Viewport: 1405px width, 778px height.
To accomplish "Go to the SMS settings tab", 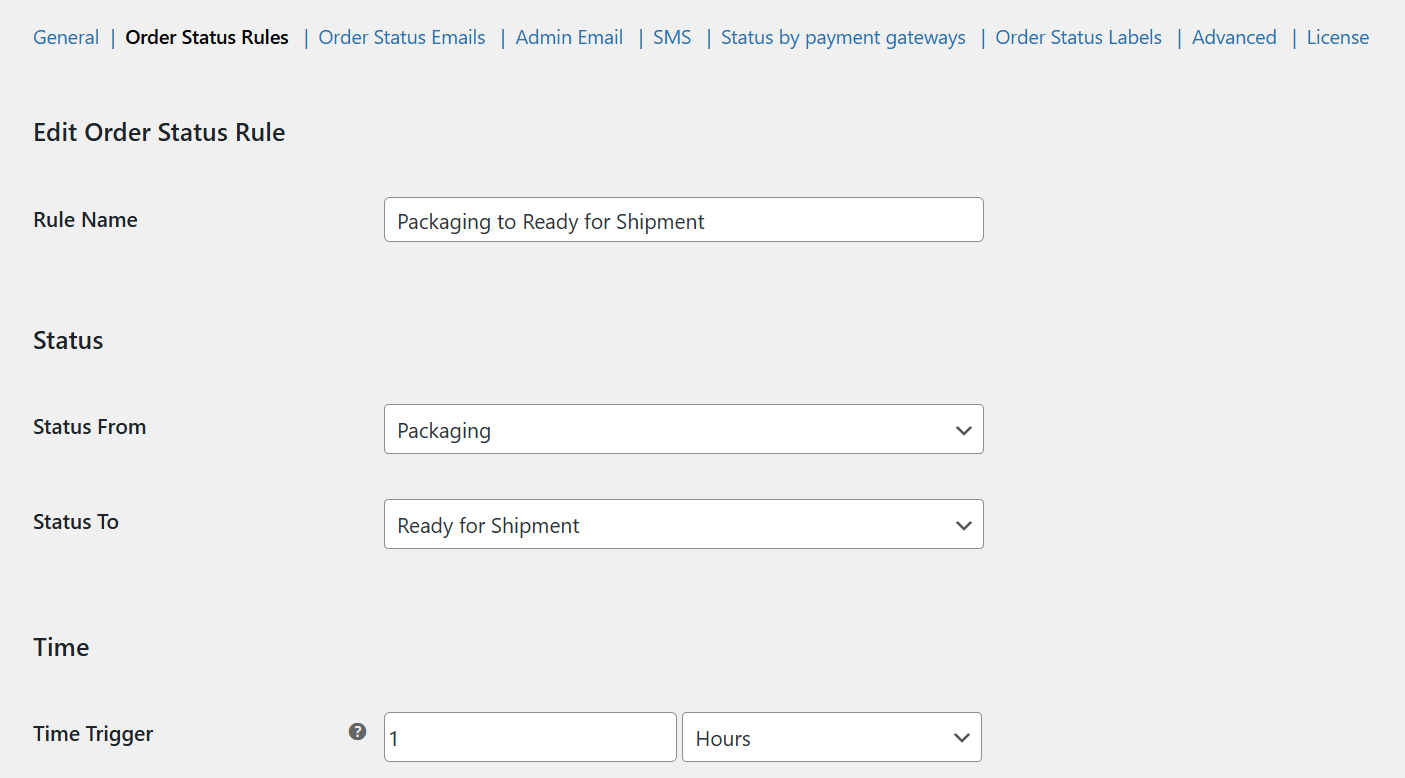I will [x=672, y=37].
